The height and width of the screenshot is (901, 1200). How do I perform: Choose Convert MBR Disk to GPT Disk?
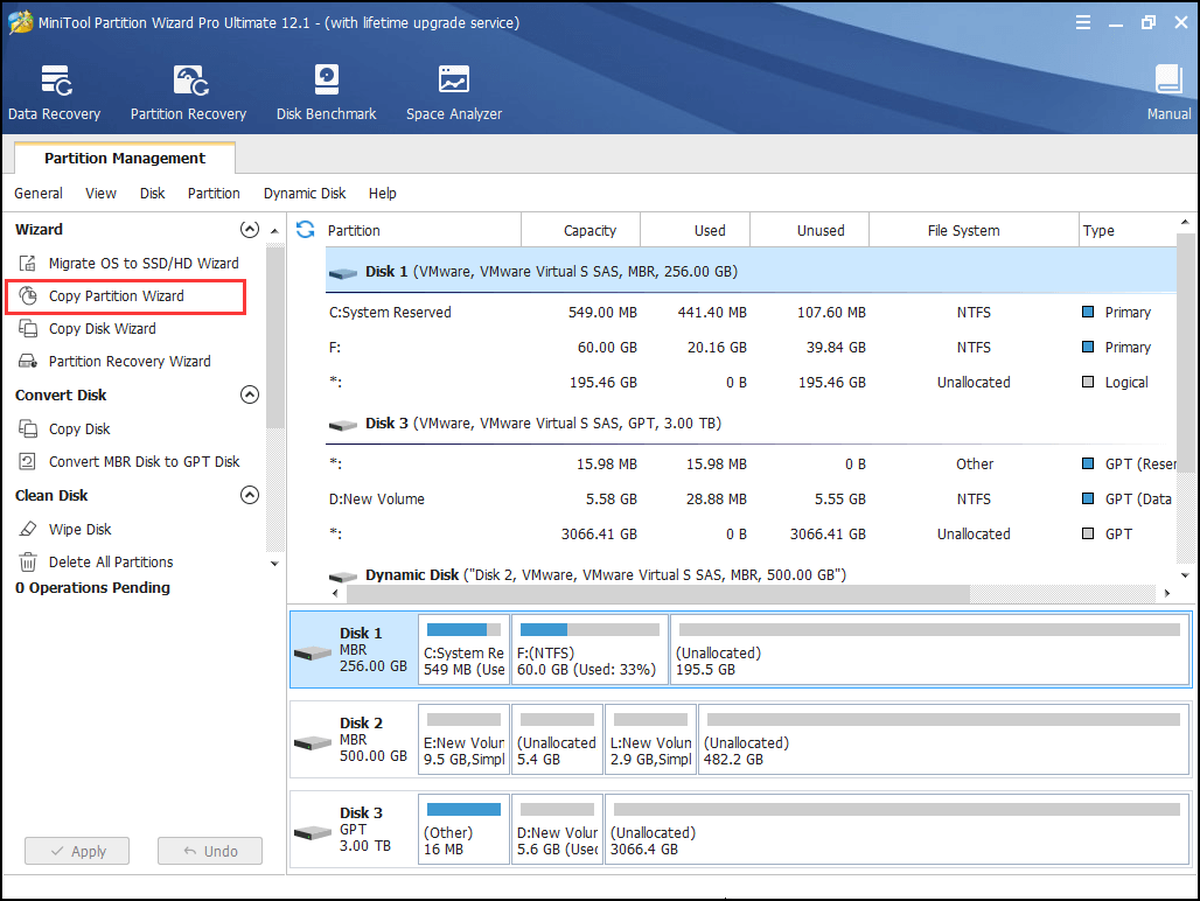click(144, 462)
